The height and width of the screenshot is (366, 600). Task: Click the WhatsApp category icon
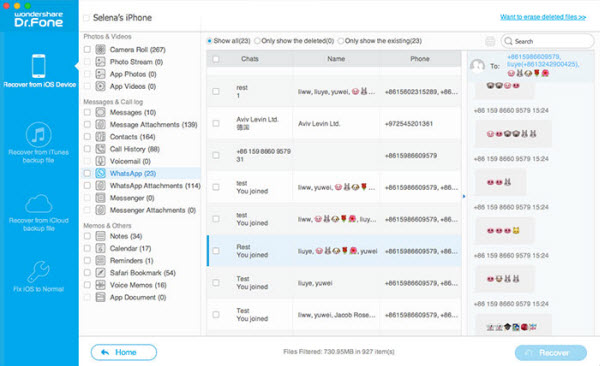[100, 173]
